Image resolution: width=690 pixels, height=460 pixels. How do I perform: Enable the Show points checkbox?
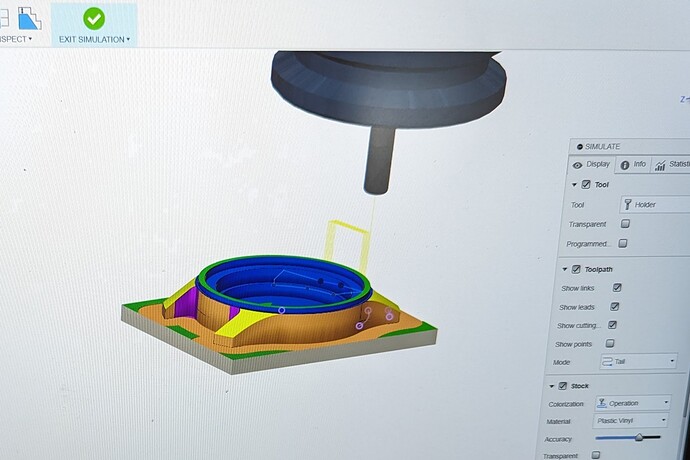click(611, 343)
